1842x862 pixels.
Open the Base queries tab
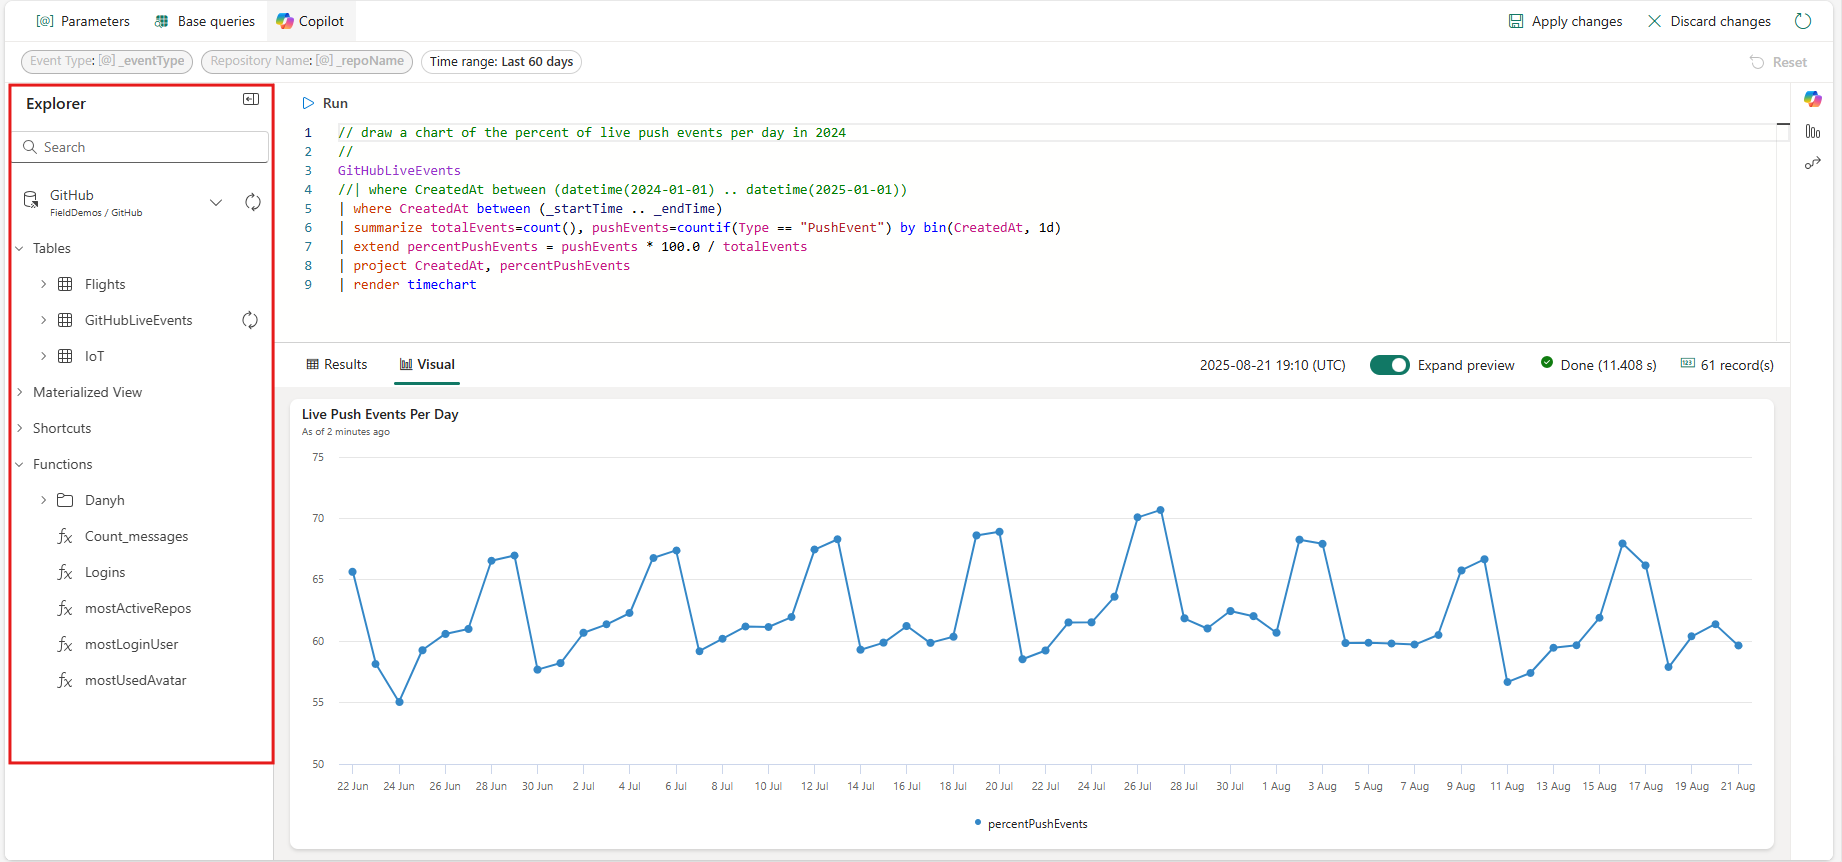coord(205,21)
